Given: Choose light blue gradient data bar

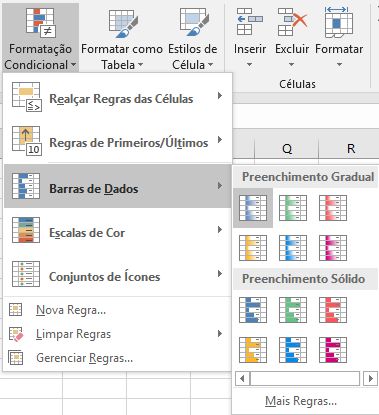Looking at the screenshot, I should click(293, 248).
